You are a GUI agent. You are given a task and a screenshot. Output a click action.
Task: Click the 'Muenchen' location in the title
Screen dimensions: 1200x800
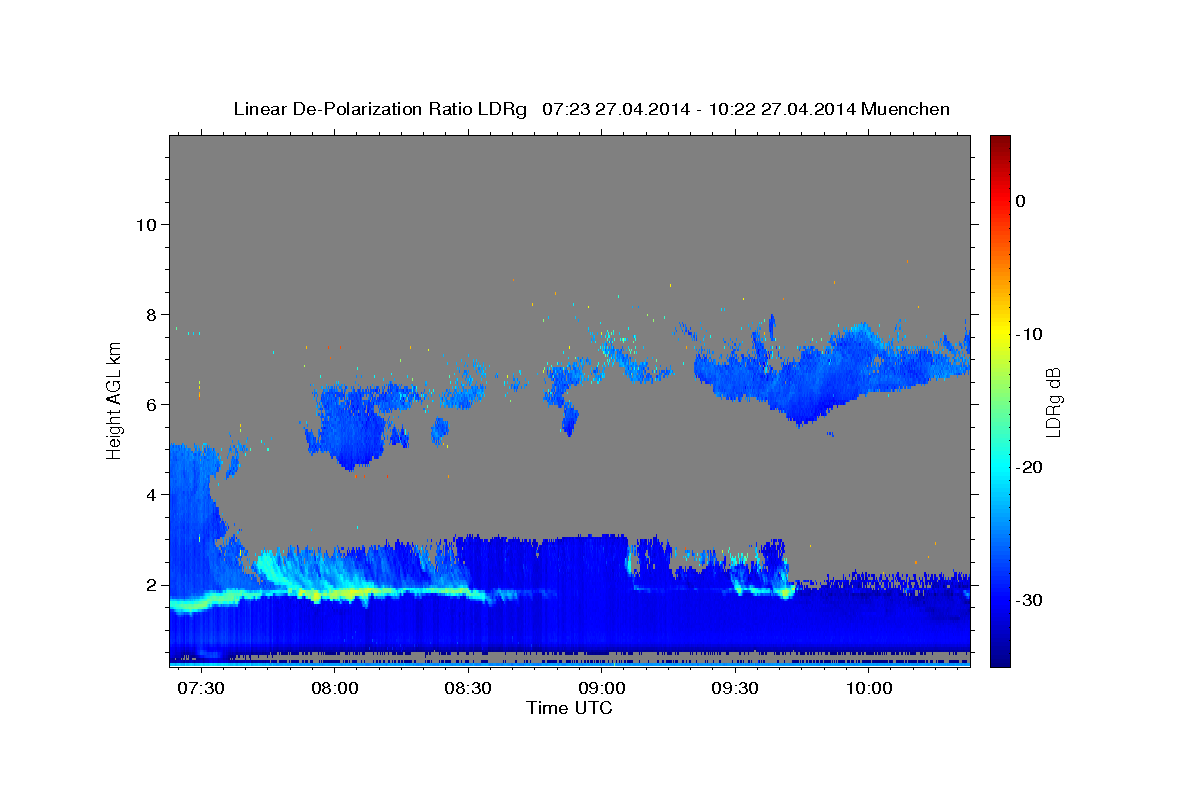[x=905, y=109]
